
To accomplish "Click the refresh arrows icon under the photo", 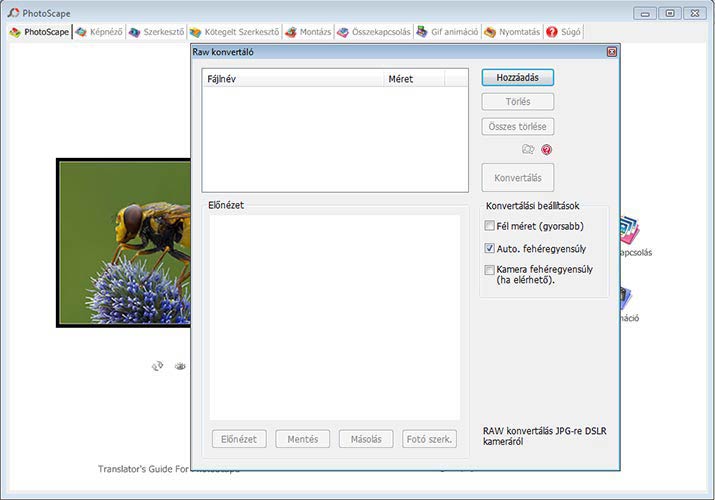I will [157, 366].
